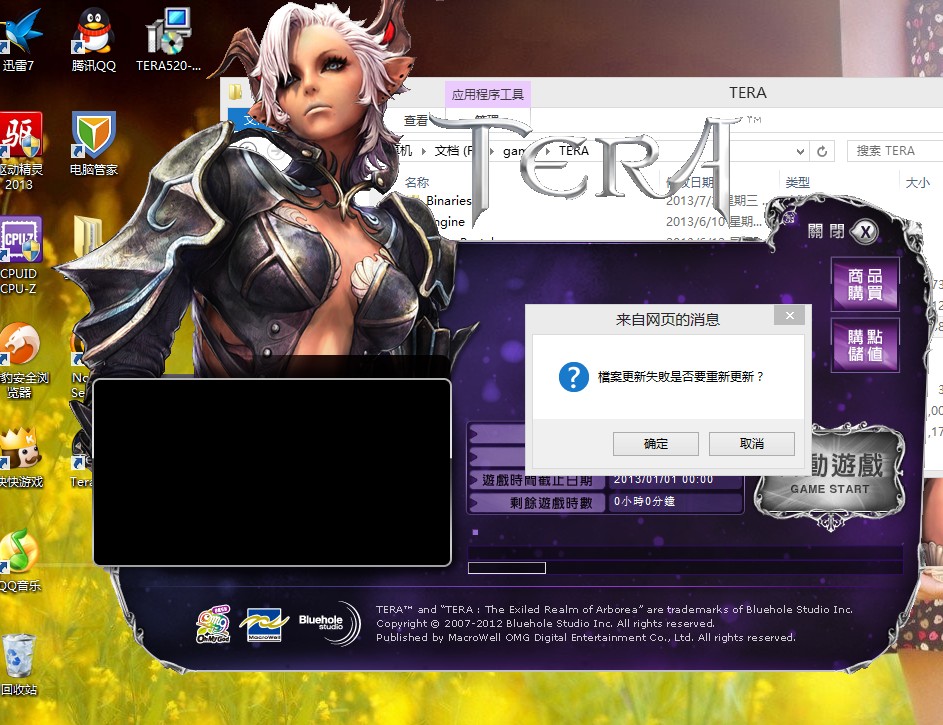Click the question mark icon in dialog
943x725 pixels.
click(x=574, y=377)
